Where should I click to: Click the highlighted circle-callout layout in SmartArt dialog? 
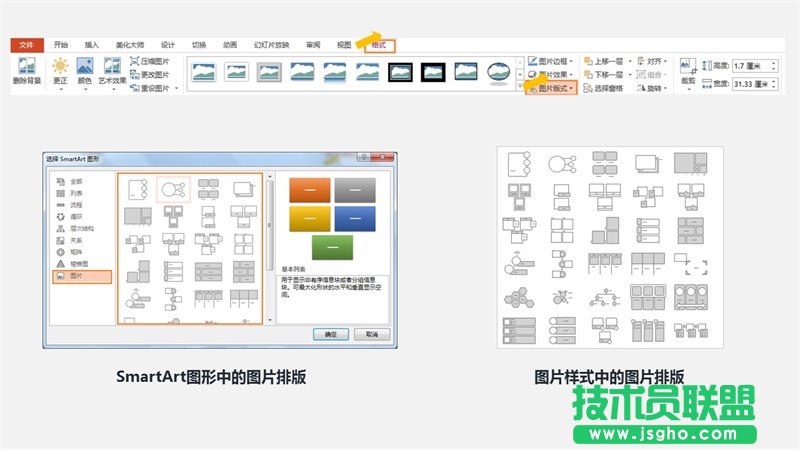point(173,190)
